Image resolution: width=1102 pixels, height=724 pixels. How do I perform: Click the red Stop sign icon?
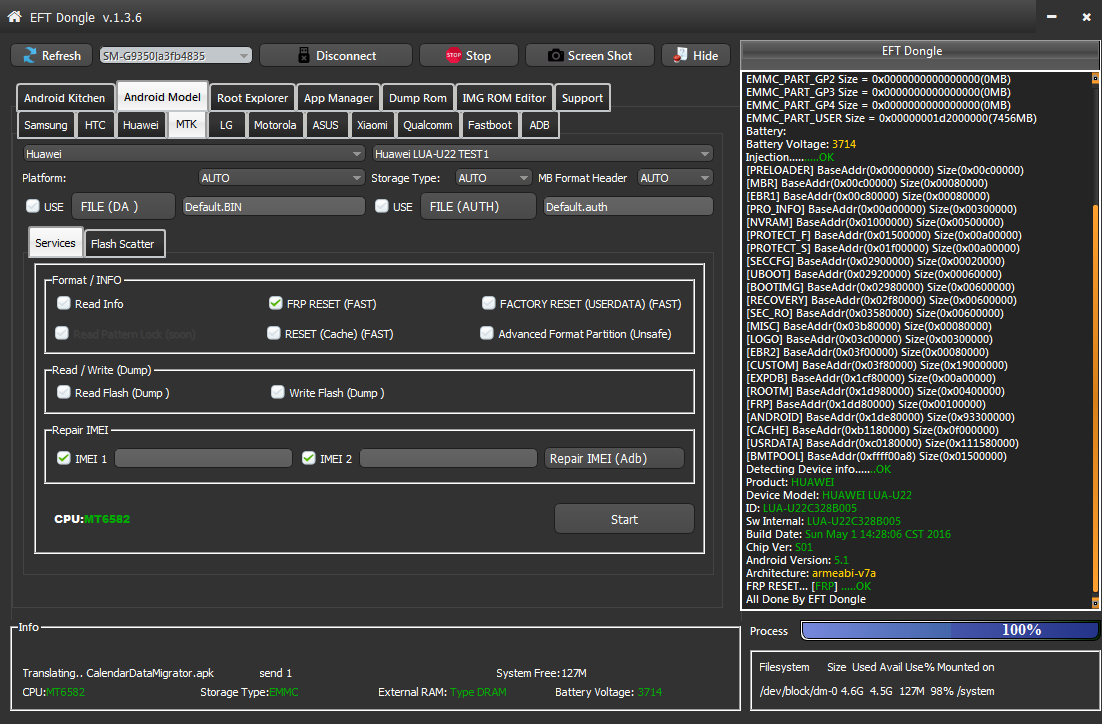(453, 56)
